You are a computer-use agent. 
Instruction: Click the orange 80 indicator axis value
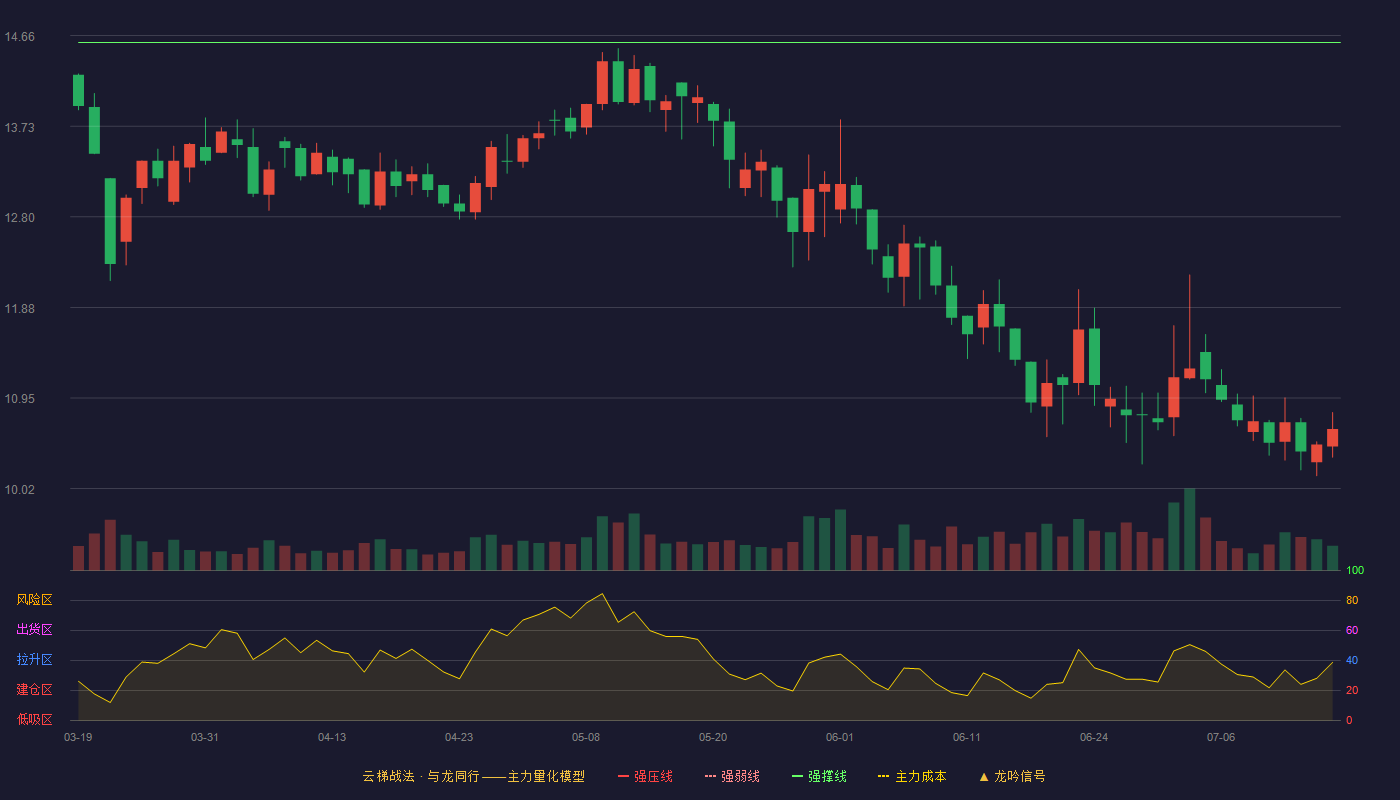click(x=1352, y=600)
